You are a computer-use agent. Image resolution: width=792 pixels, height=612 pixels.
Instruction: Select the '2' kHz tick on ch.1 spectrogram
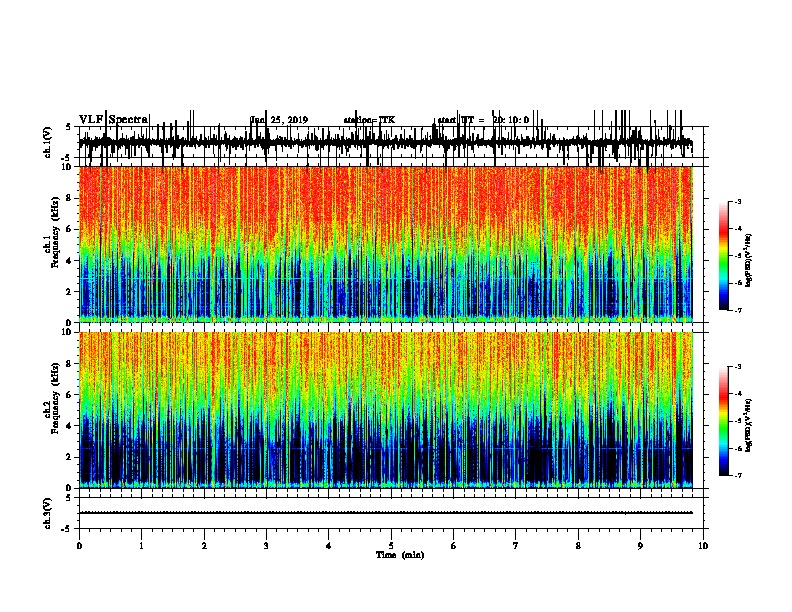[x=70, y=291]
